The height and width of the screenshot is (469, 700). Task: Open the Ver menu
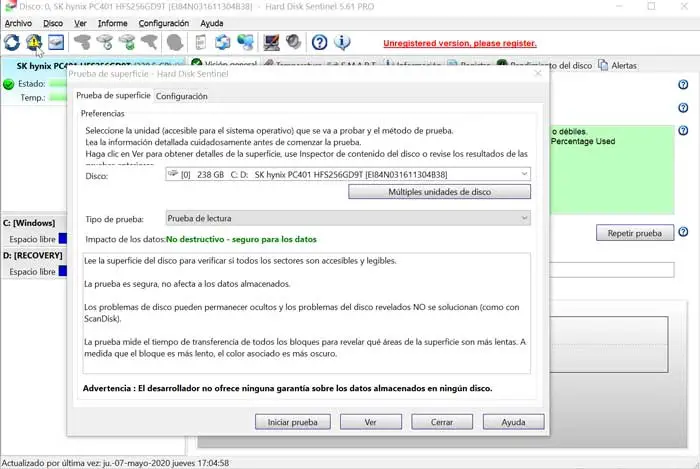[x=80, y=23]
